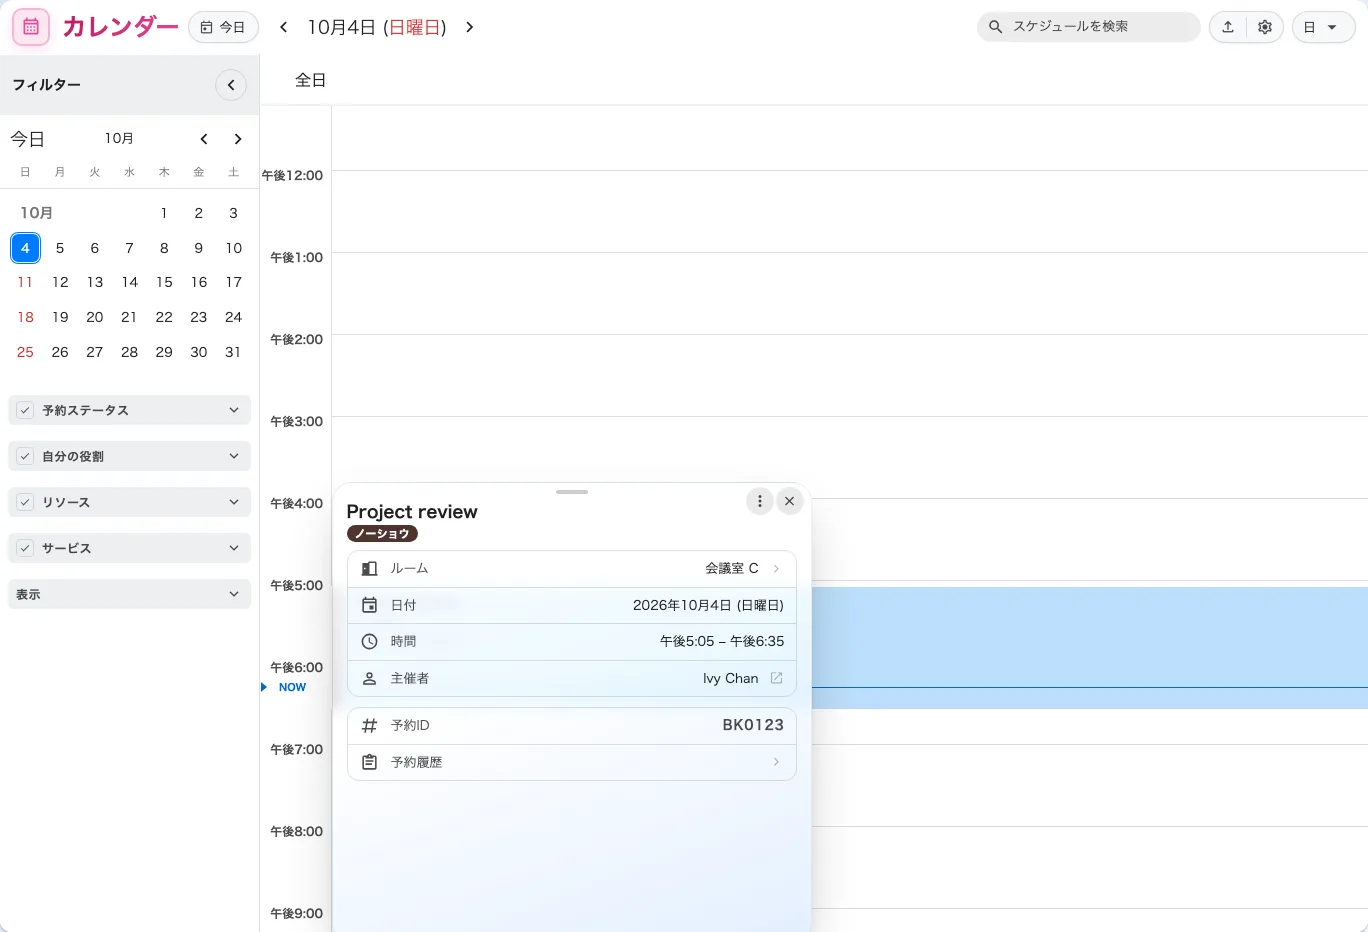Open the more options menu in Project review
This screenshot has width=1368, height=932.
[x=760, y=501]
